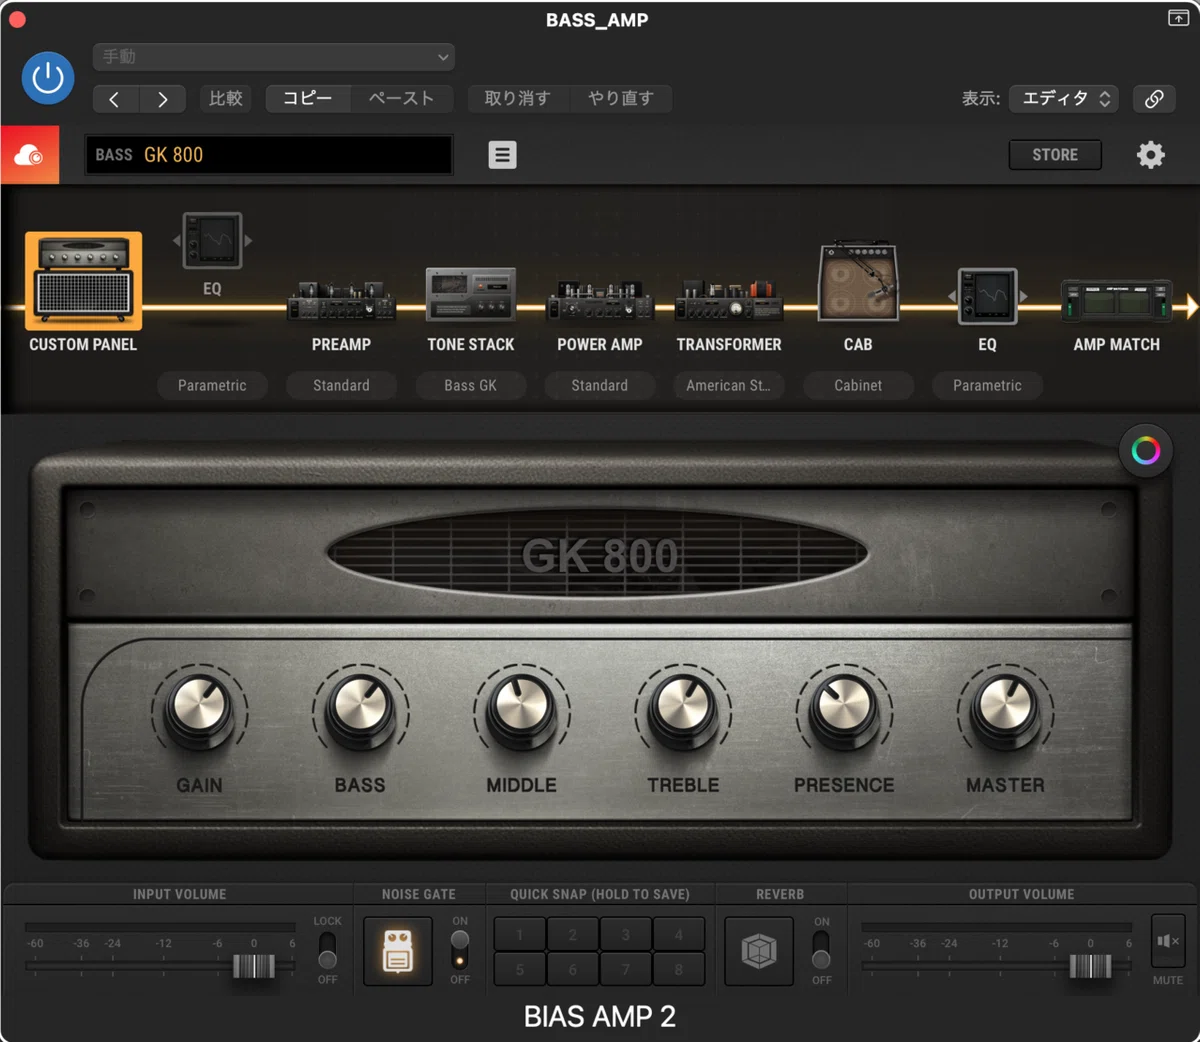Open the 表示 エディタ view dropdown
This screenshot has width=1200, height=1042.
pos(1063,98)
